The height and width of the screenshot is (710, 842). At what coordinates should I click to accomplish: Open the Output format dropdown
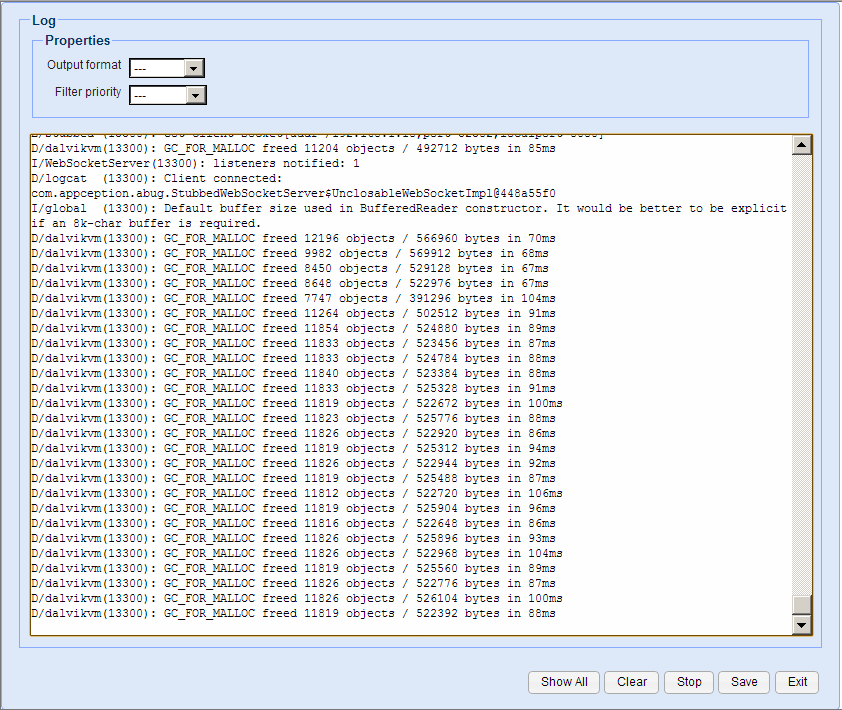pyautogui.click(x=167, y=68)
